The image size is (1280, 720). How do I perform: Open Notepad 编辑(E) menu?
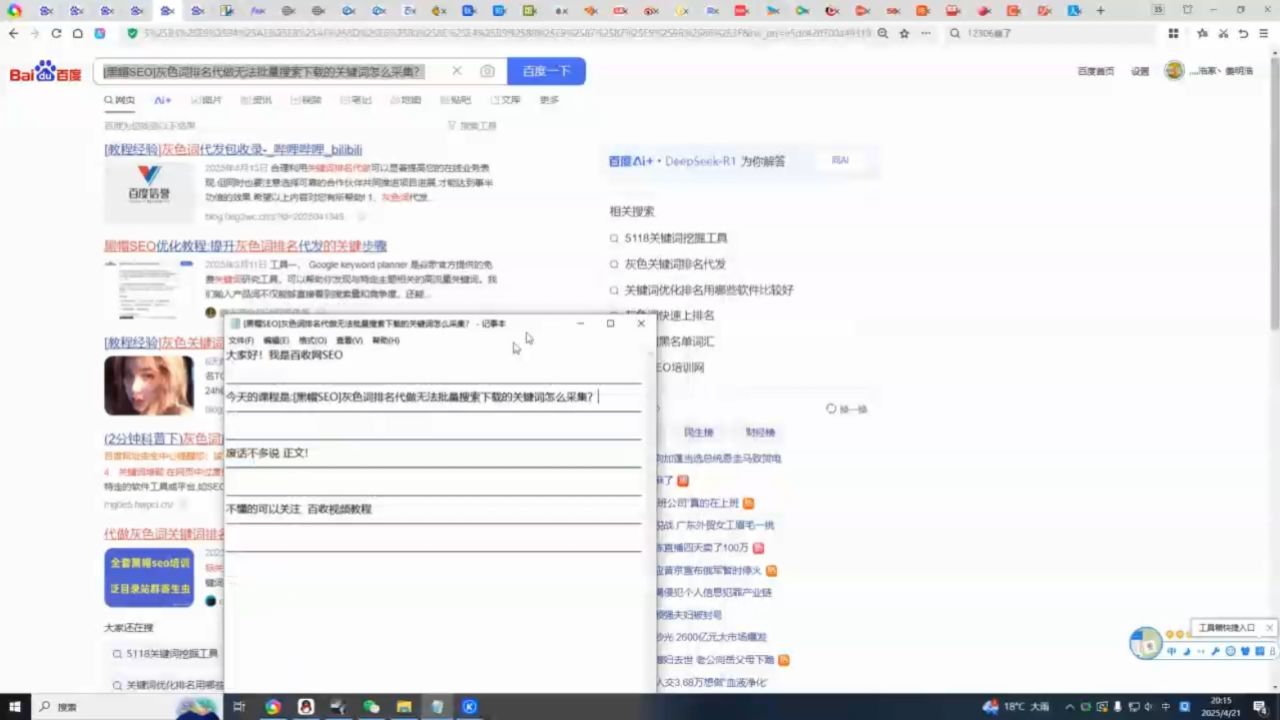point(277,341)
